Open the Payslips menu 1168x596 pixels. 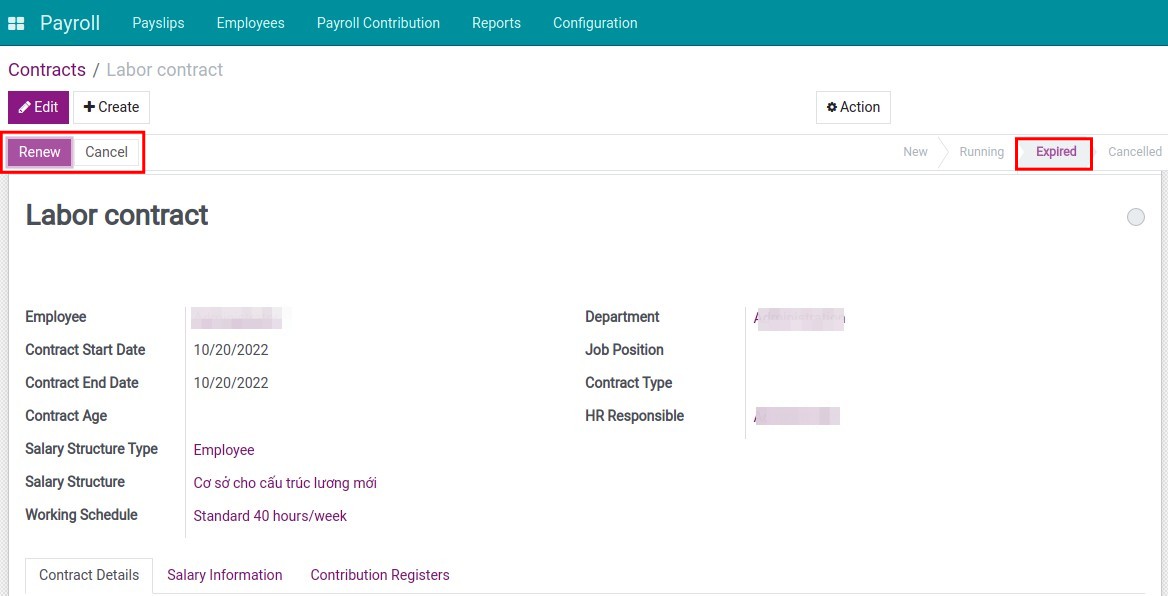(158, 22)
